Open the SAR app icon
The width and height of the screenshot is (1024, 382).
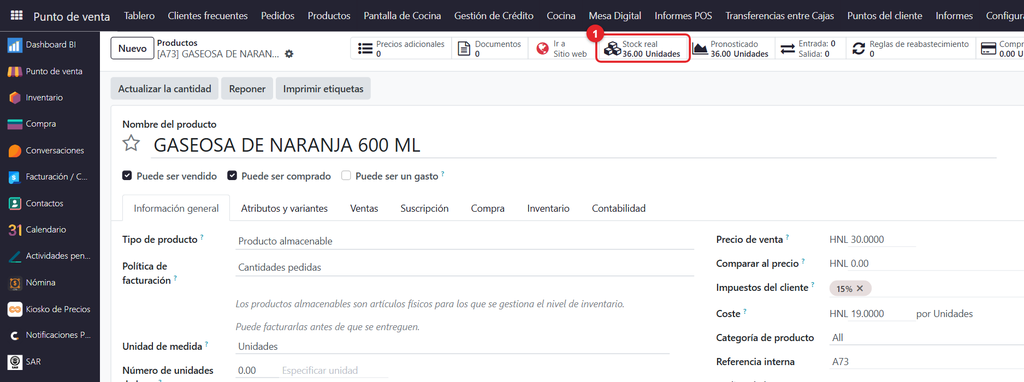pos(15,361)
